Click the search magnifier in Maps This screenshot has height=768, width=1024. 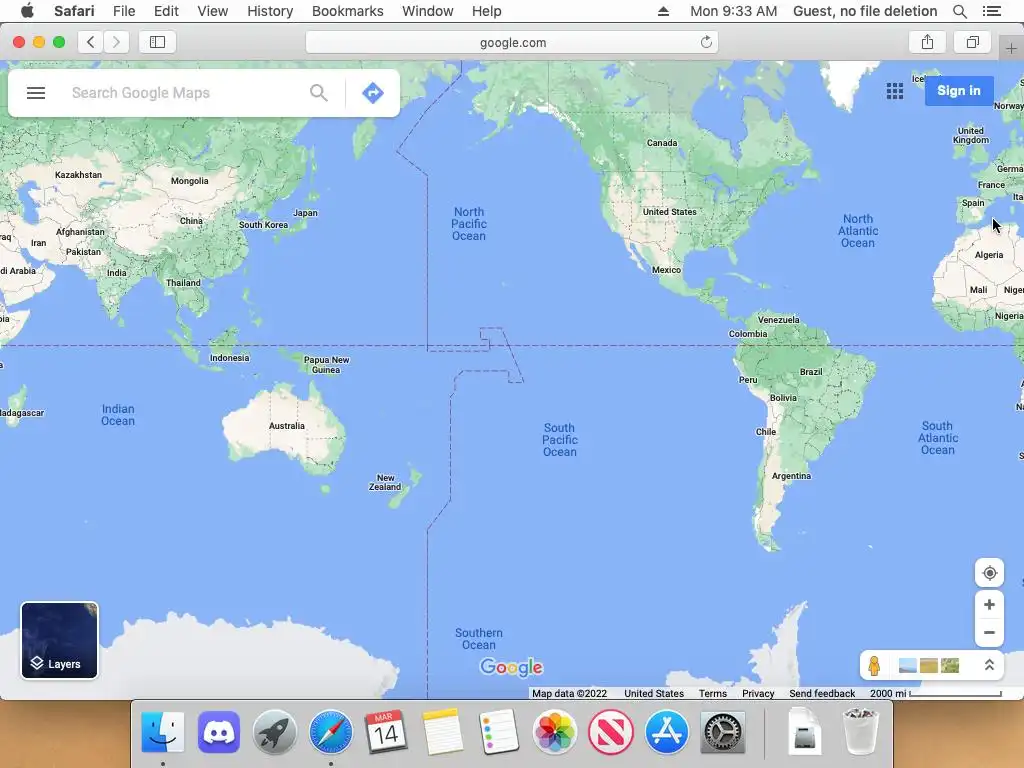[x=319, y=93]
